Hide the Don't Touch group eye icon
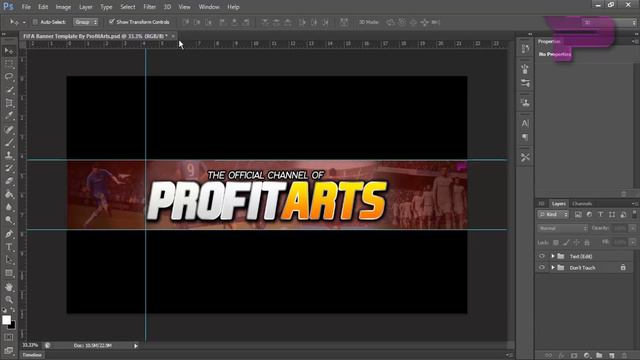This screenshot has width=640, height=360. (x=542, y=268)
